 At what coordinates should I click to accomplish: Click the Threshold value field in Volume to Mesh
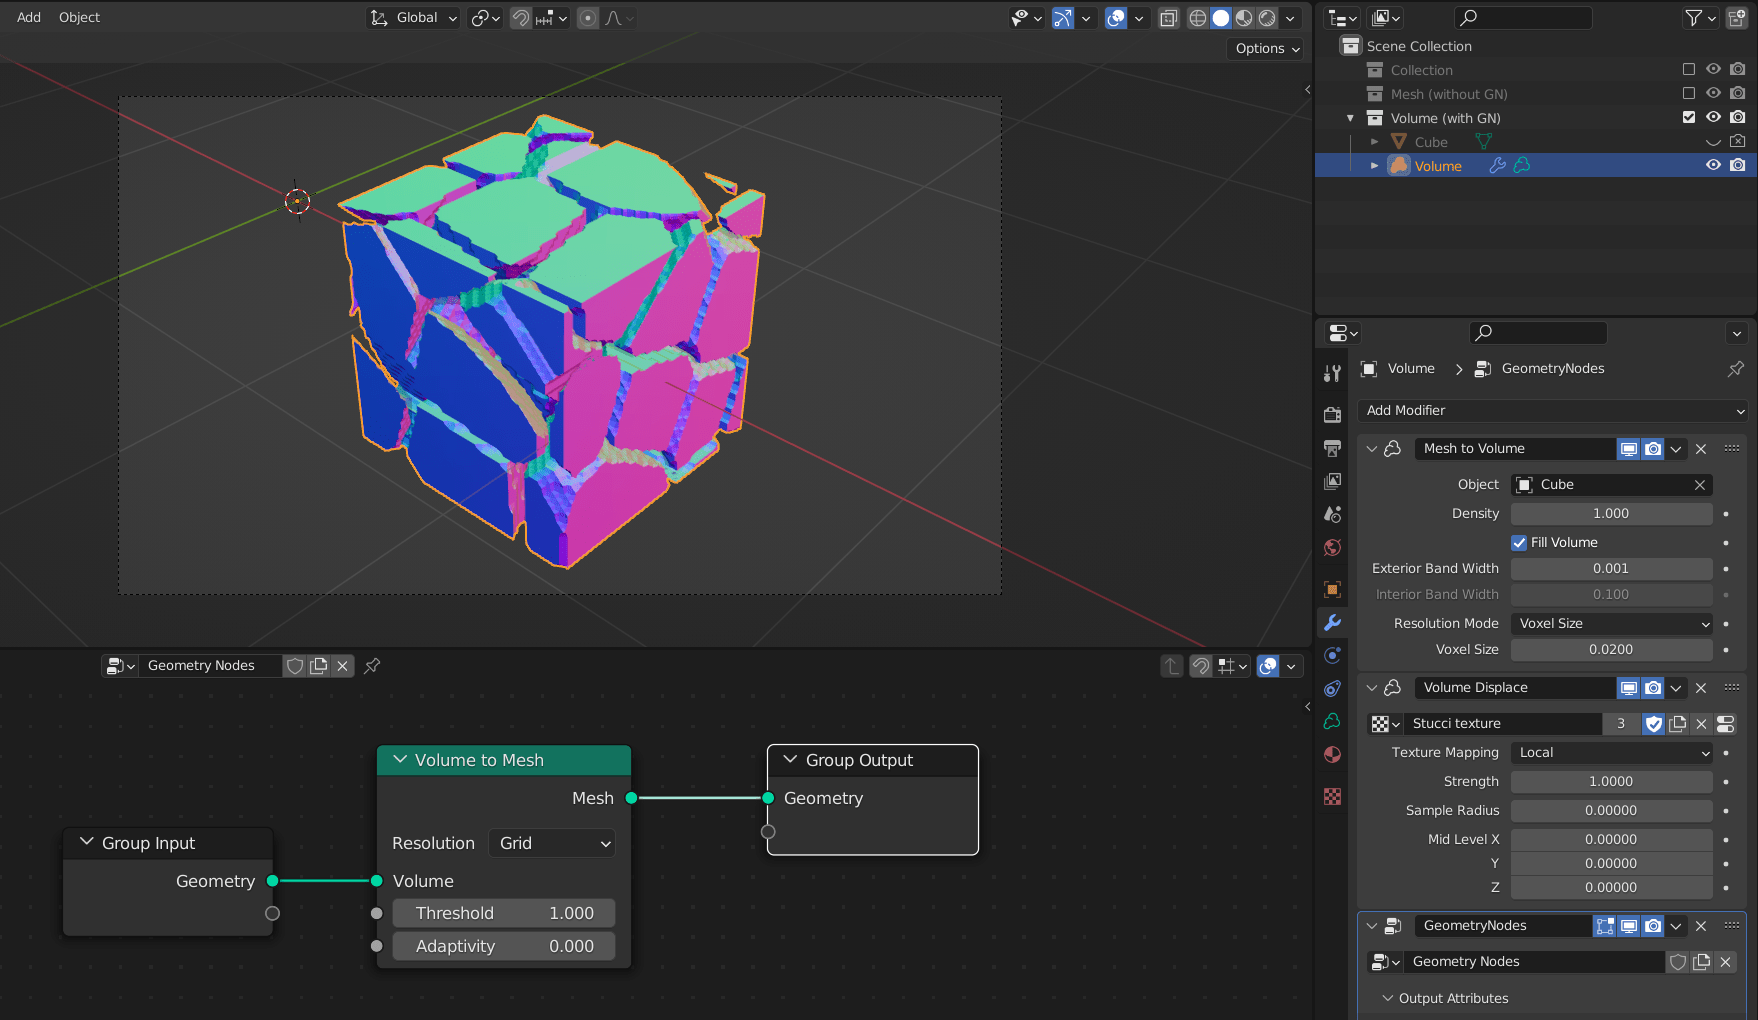pos(503,912)
